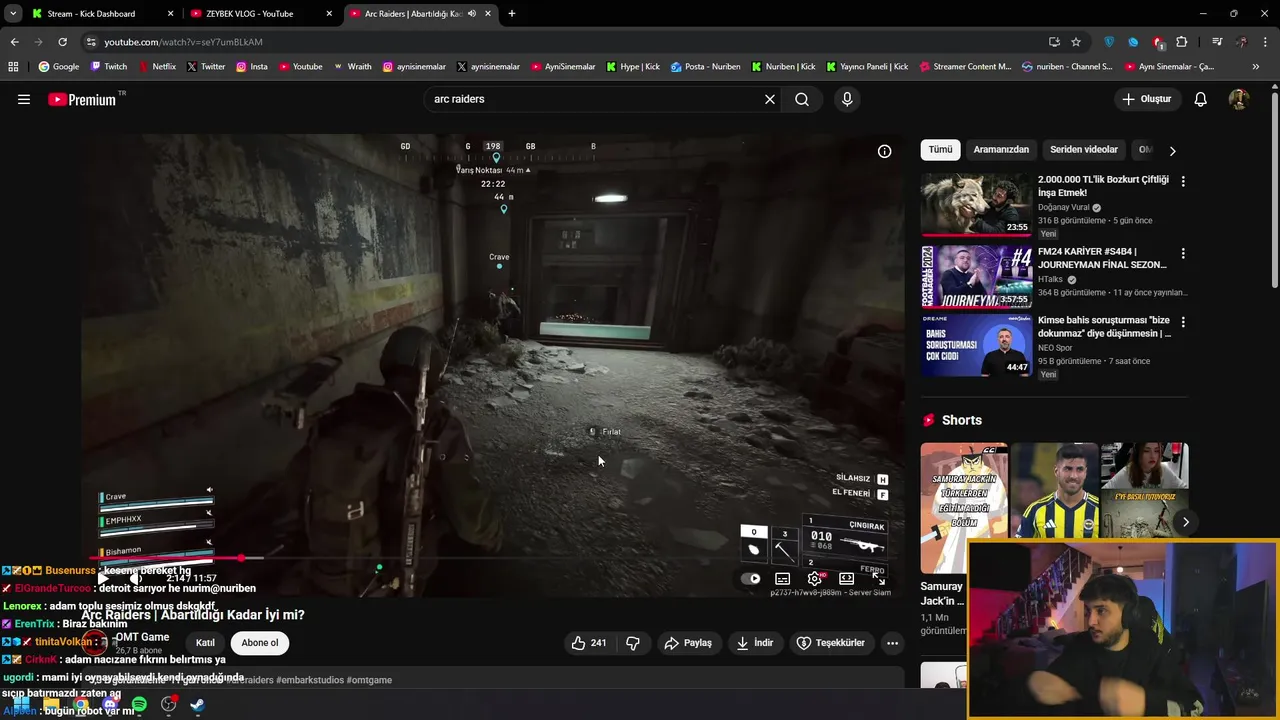The height and width of the screenshot is (720, 1280).
Task: Open FM24 Kariyer Journeyman video thumbnail
Action: click(x=976, y=275)
